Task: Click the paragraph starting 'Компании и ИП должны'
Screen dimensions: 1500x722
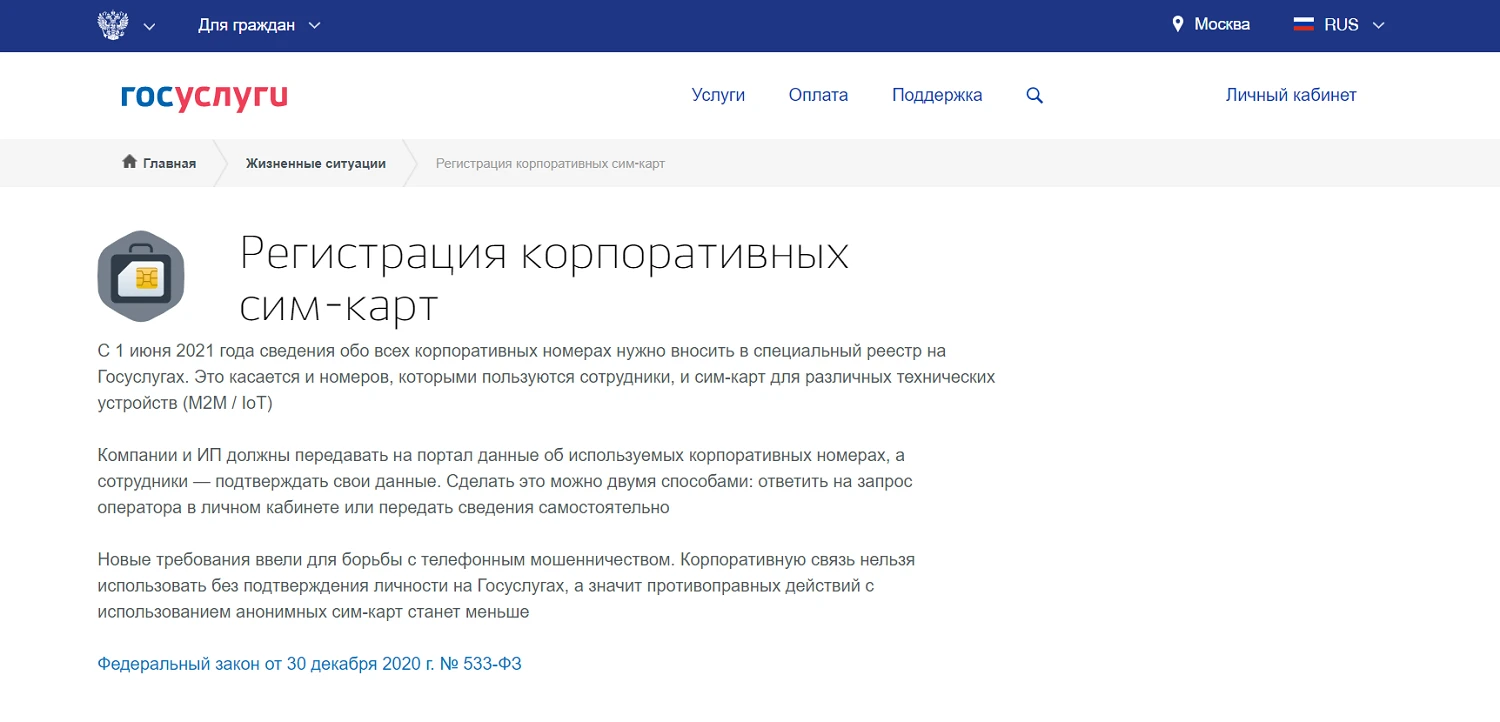Action: tap(505, 481)
